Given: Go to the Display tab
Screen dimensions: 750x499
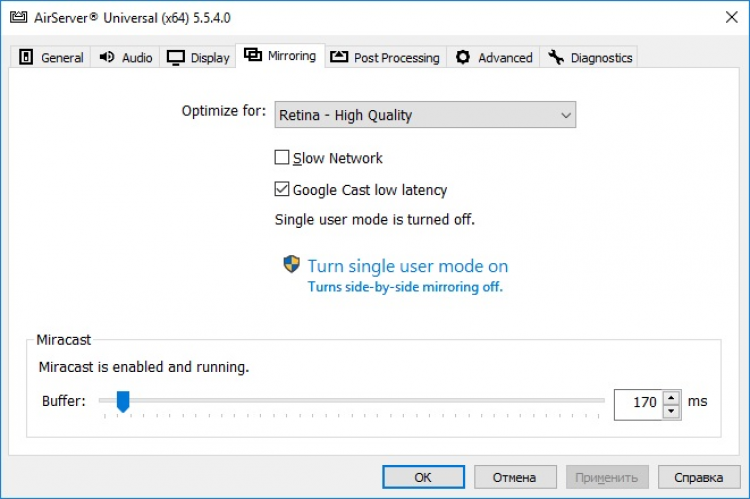Looking at the screenshot, I should pos(198,57).
